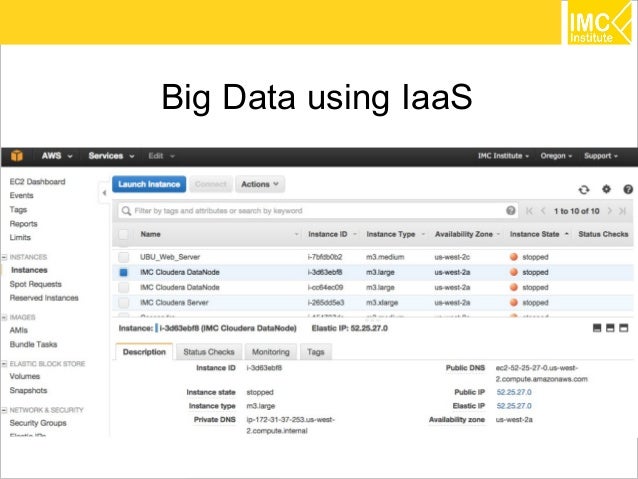
Task: Go to previous page of results
Action: pos(543,211)
